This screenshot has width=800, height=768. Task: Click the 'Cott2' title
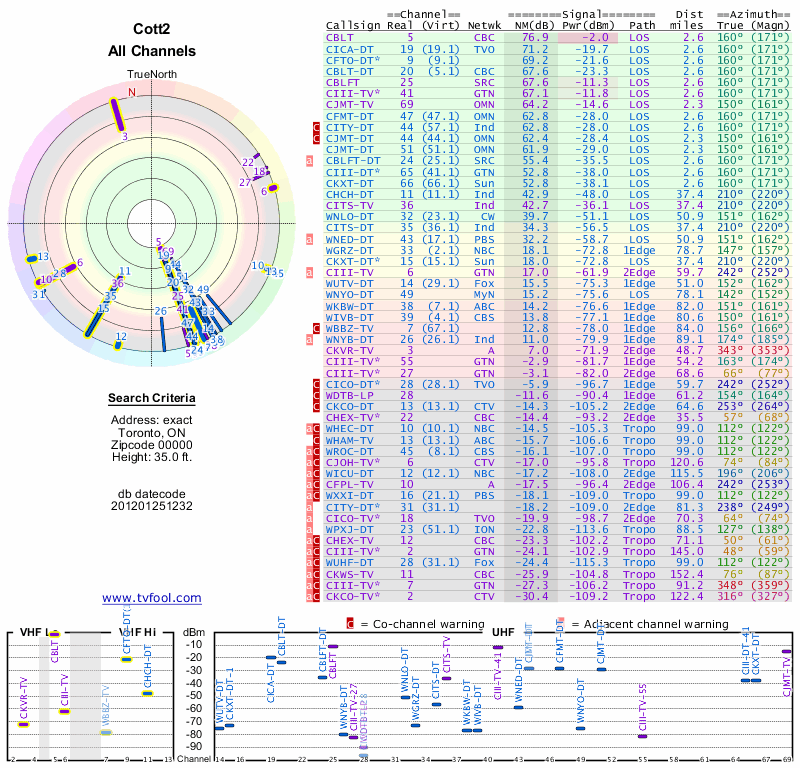[x=152, y=29]
